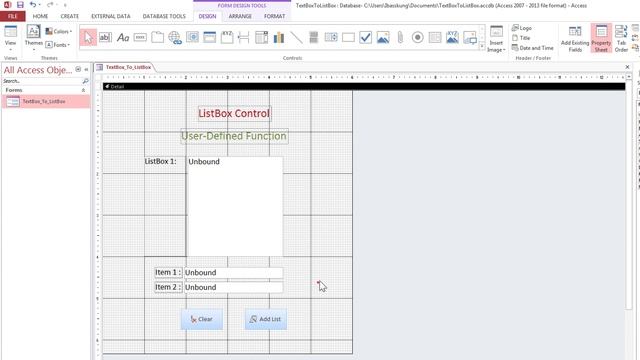Switch to the CREATE ribbon tab

[x=69, y=16]
